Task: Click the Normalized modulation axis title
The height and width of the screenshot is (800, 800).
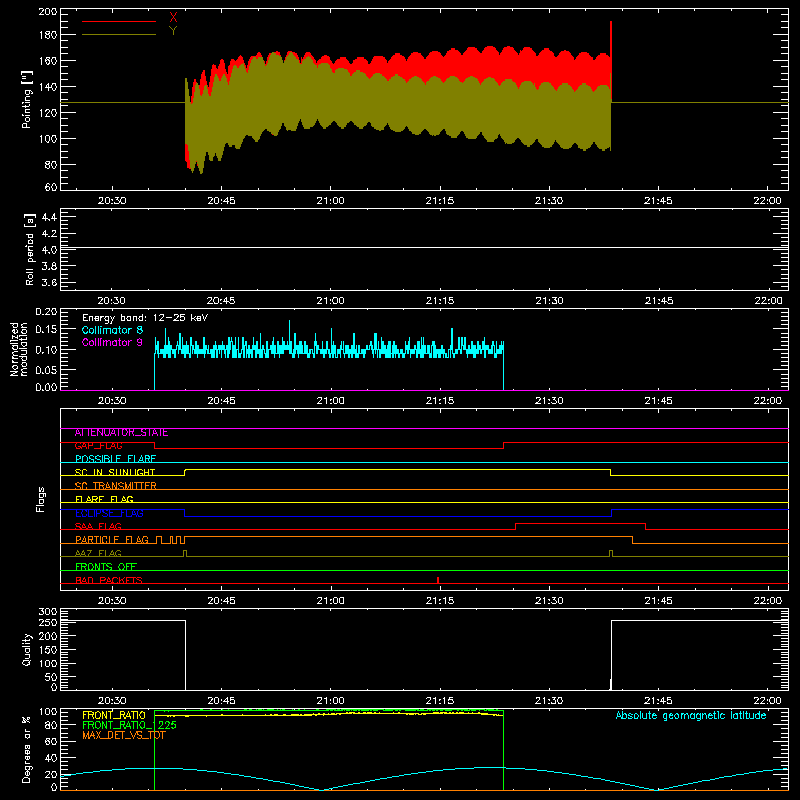Action: (19, 349)
